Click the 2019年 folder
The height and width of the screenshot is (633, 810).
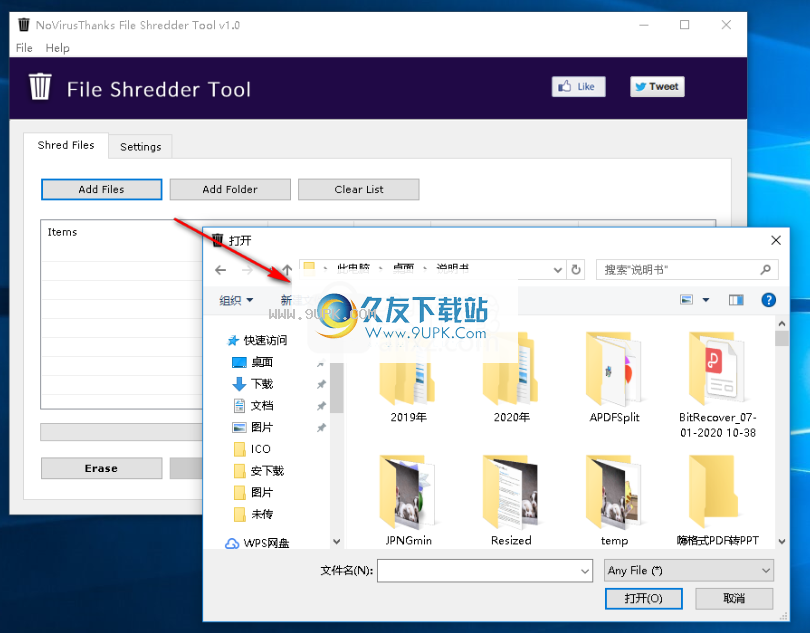[x=408, y=380]
